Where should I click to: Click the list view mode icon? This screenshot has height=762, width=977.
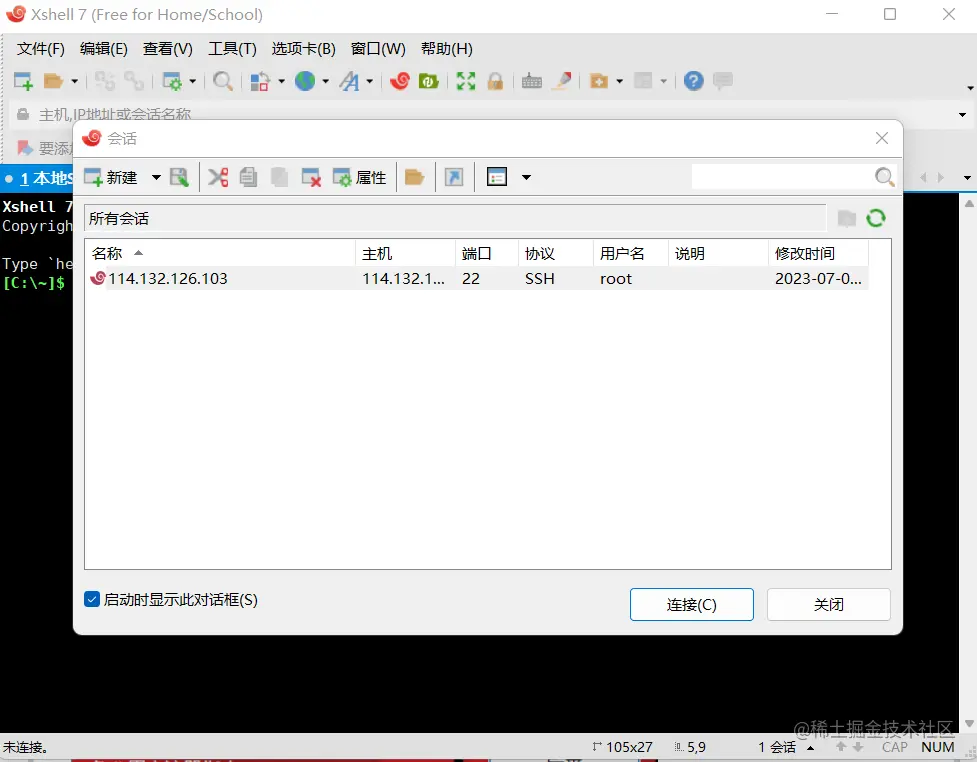tap(497, 178)
